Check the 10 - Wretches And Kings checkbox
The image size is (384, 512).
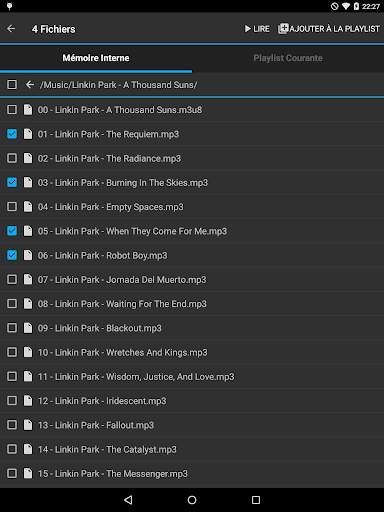pos(12,352)
